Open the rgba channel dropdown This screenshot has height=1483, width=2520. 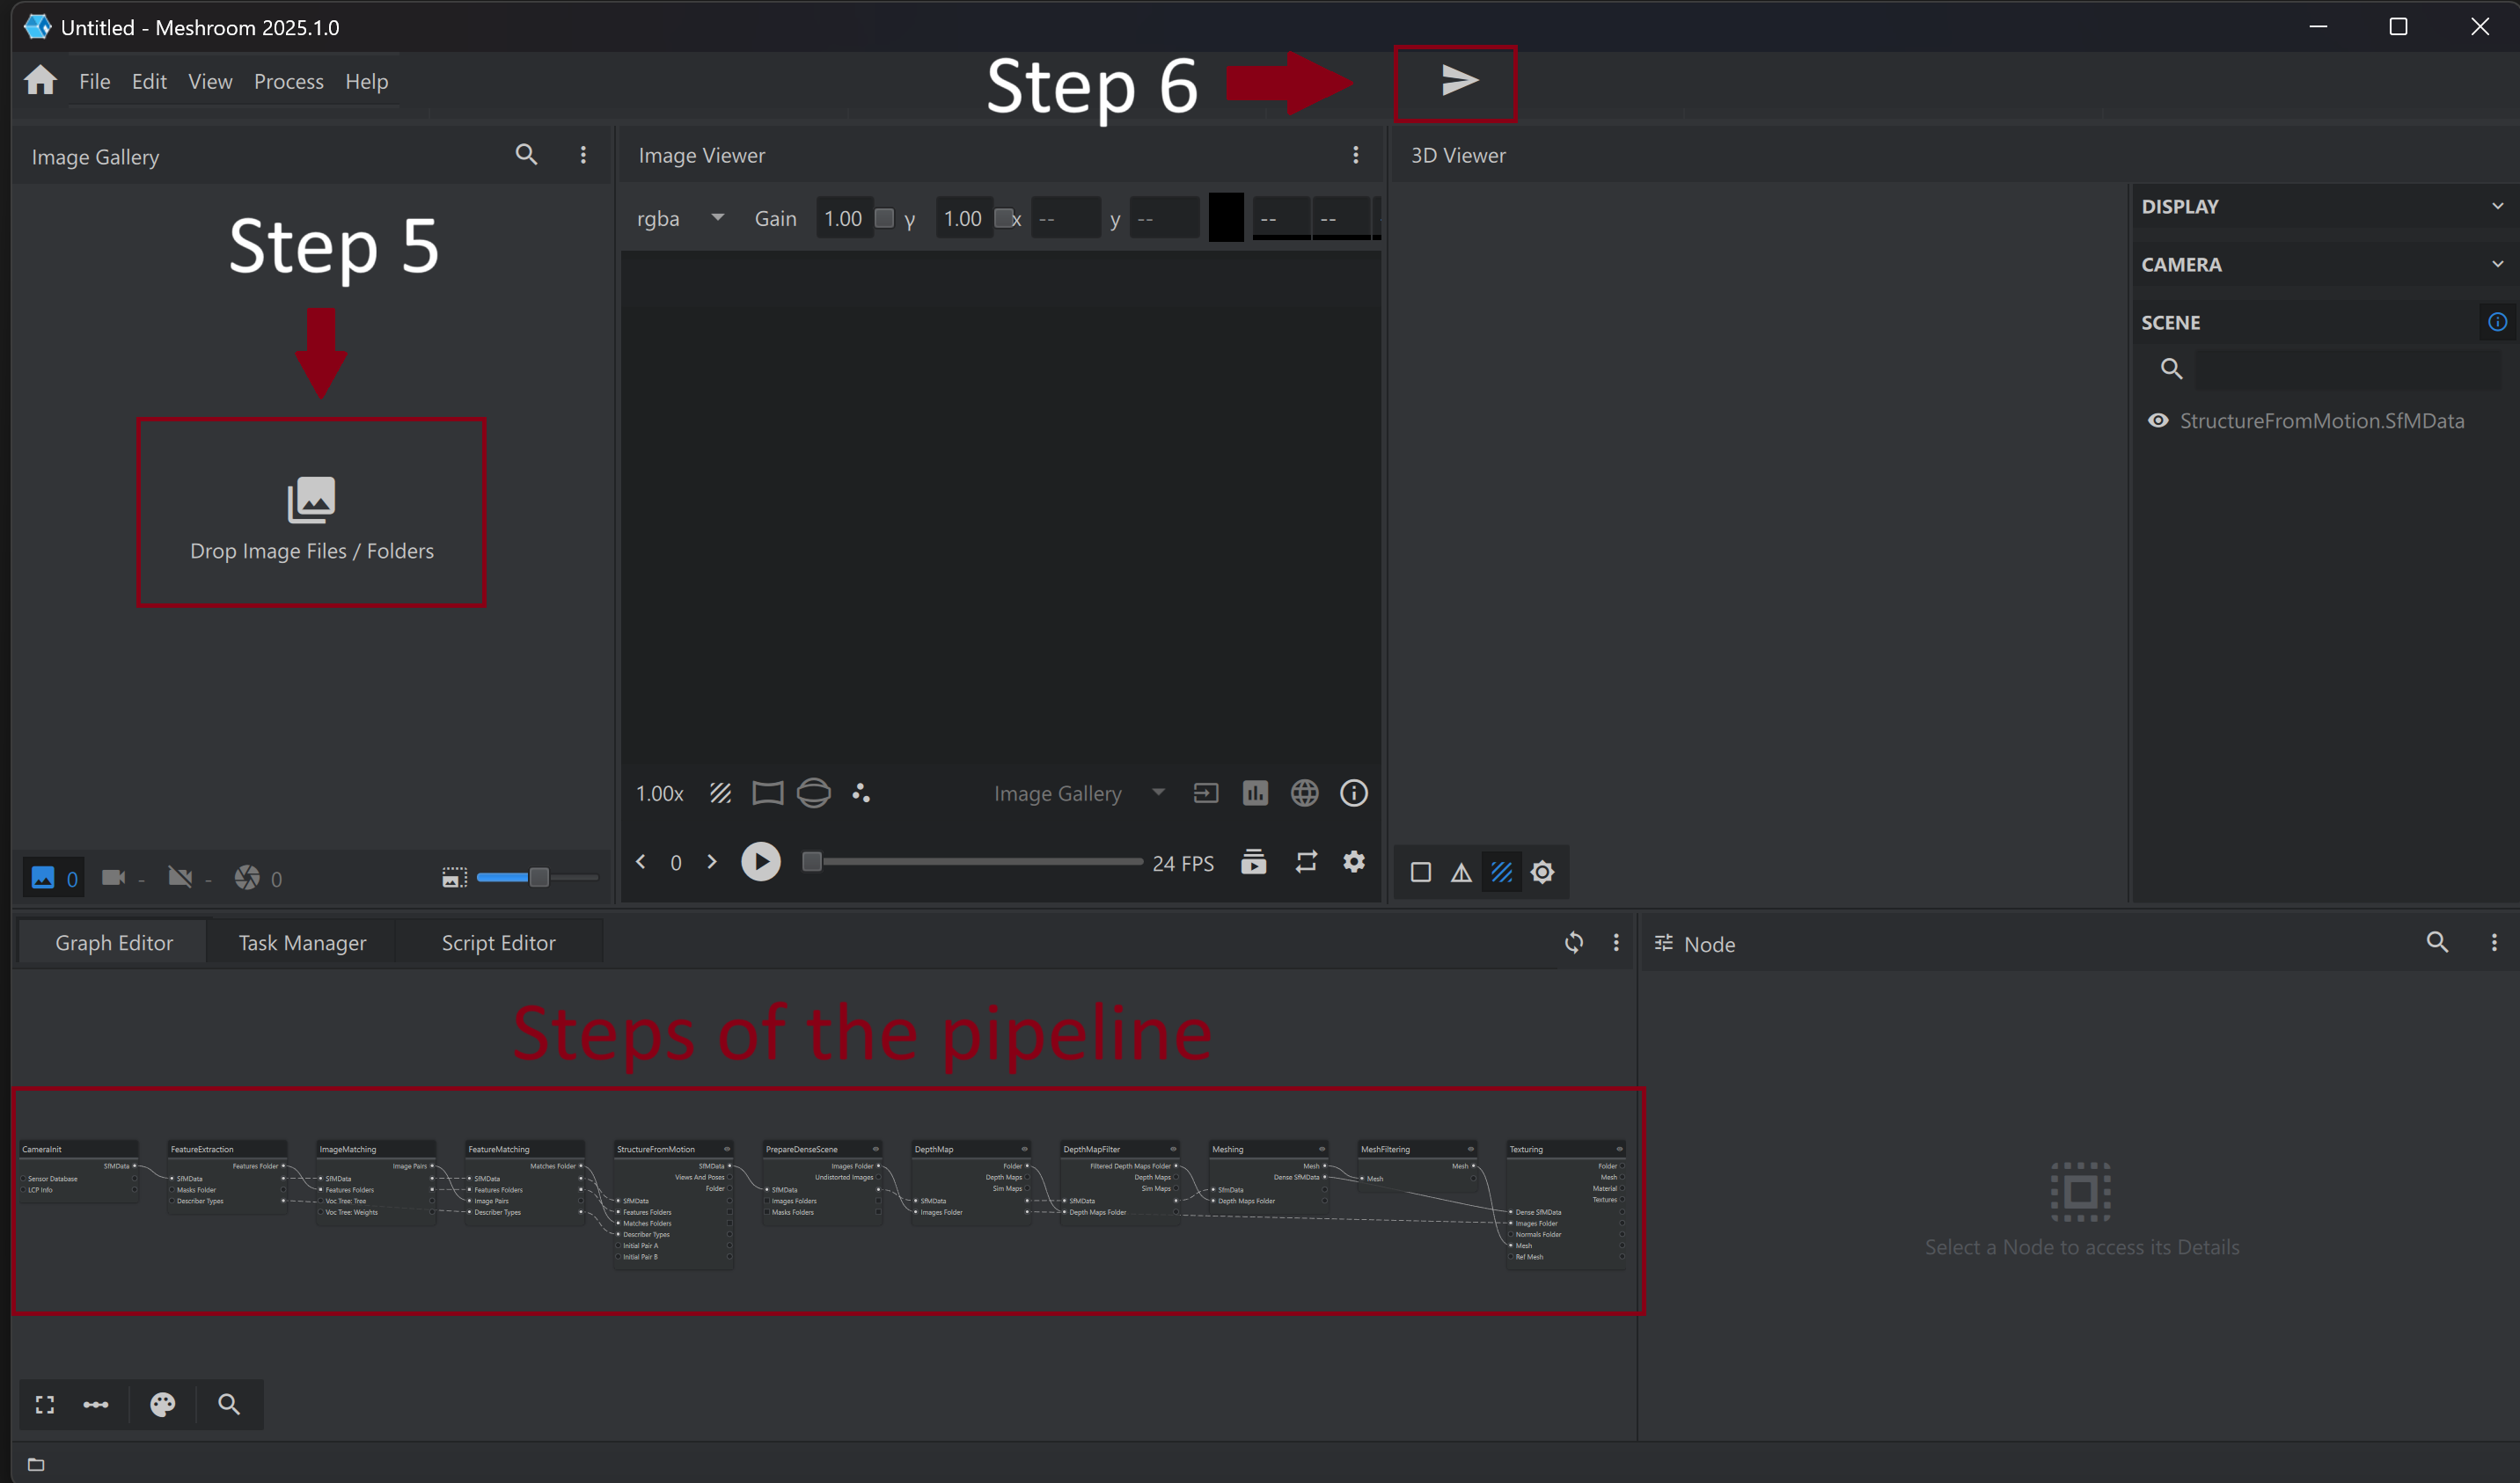click(x=680, y=218)
